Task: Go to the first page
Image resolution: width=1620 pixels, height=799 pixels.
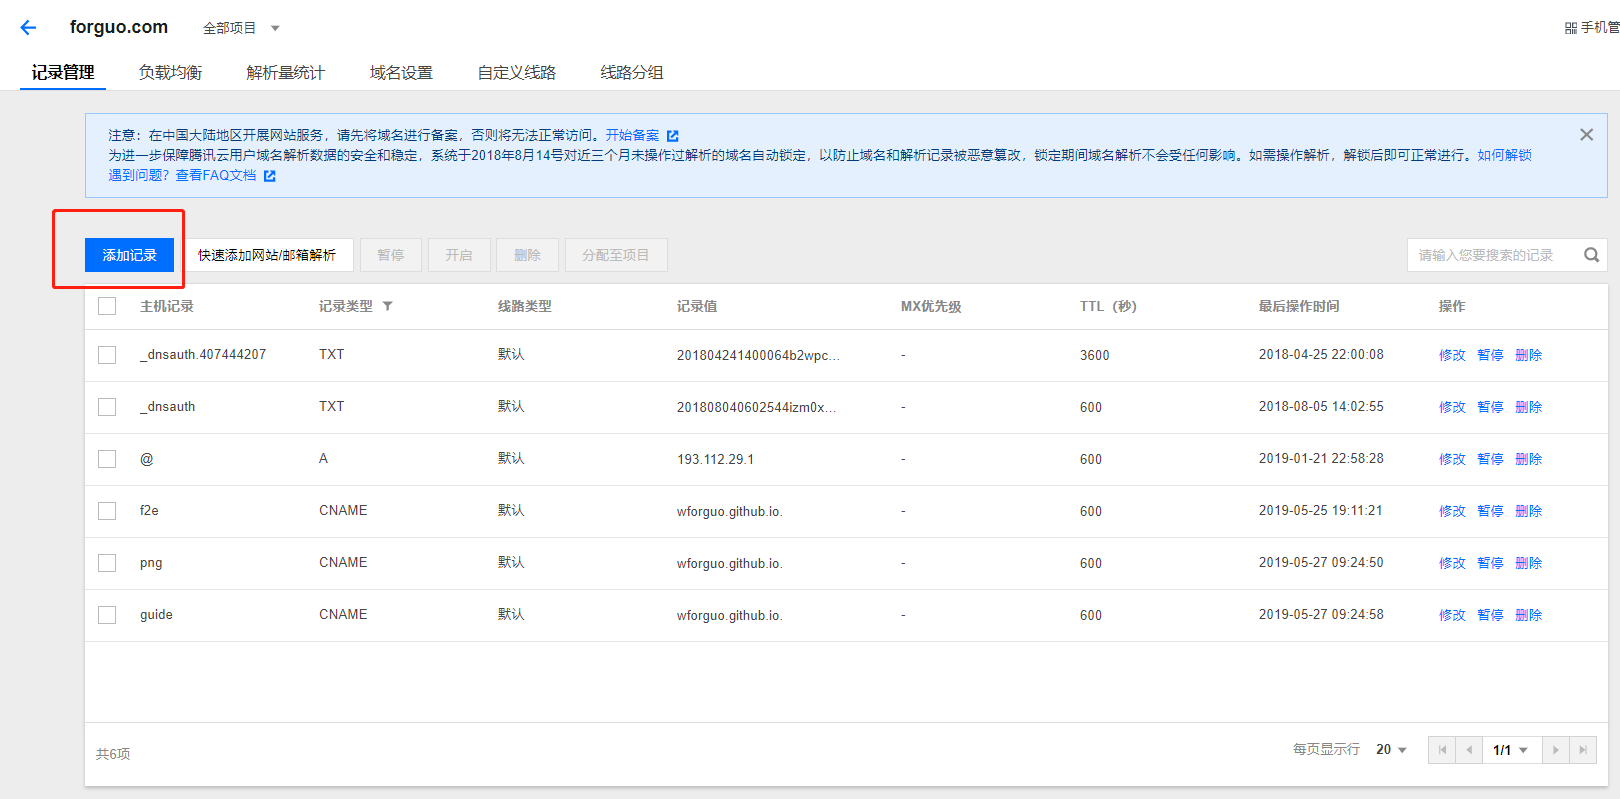Action: click(1442, 750)
